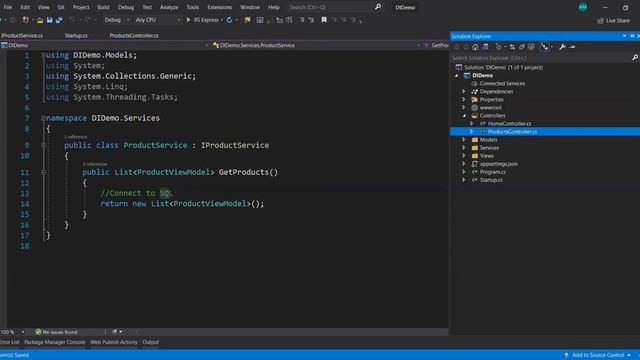
Task: Select the Connected Services item
Action: (x=502, y=83)
